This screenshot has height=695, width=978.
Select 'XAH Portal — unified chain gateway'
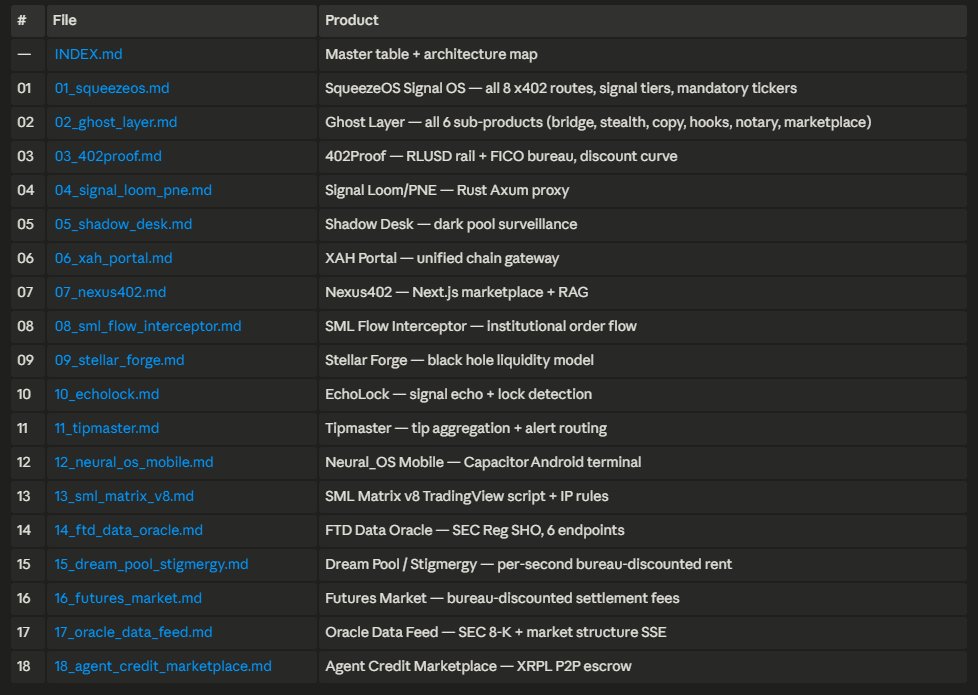point(442,258)
